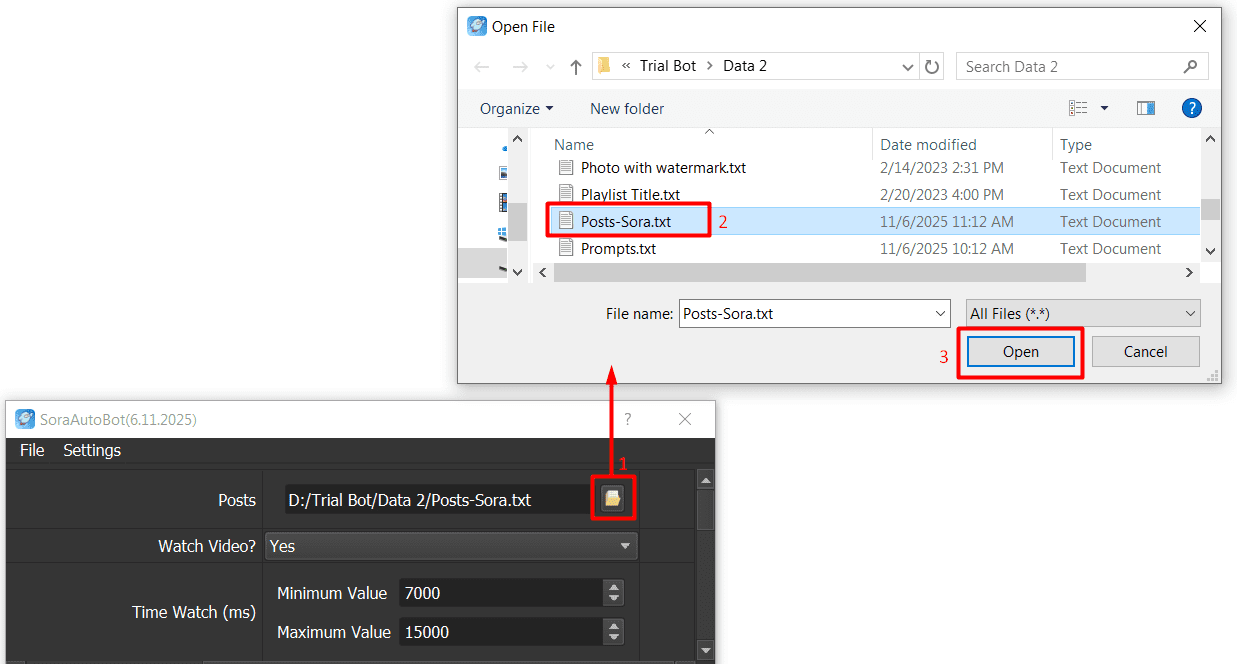This screenshot has height=664, width=1237.
Task: Click the change view icon in dialog toolbar
Action: click(x=1078, y=108)
